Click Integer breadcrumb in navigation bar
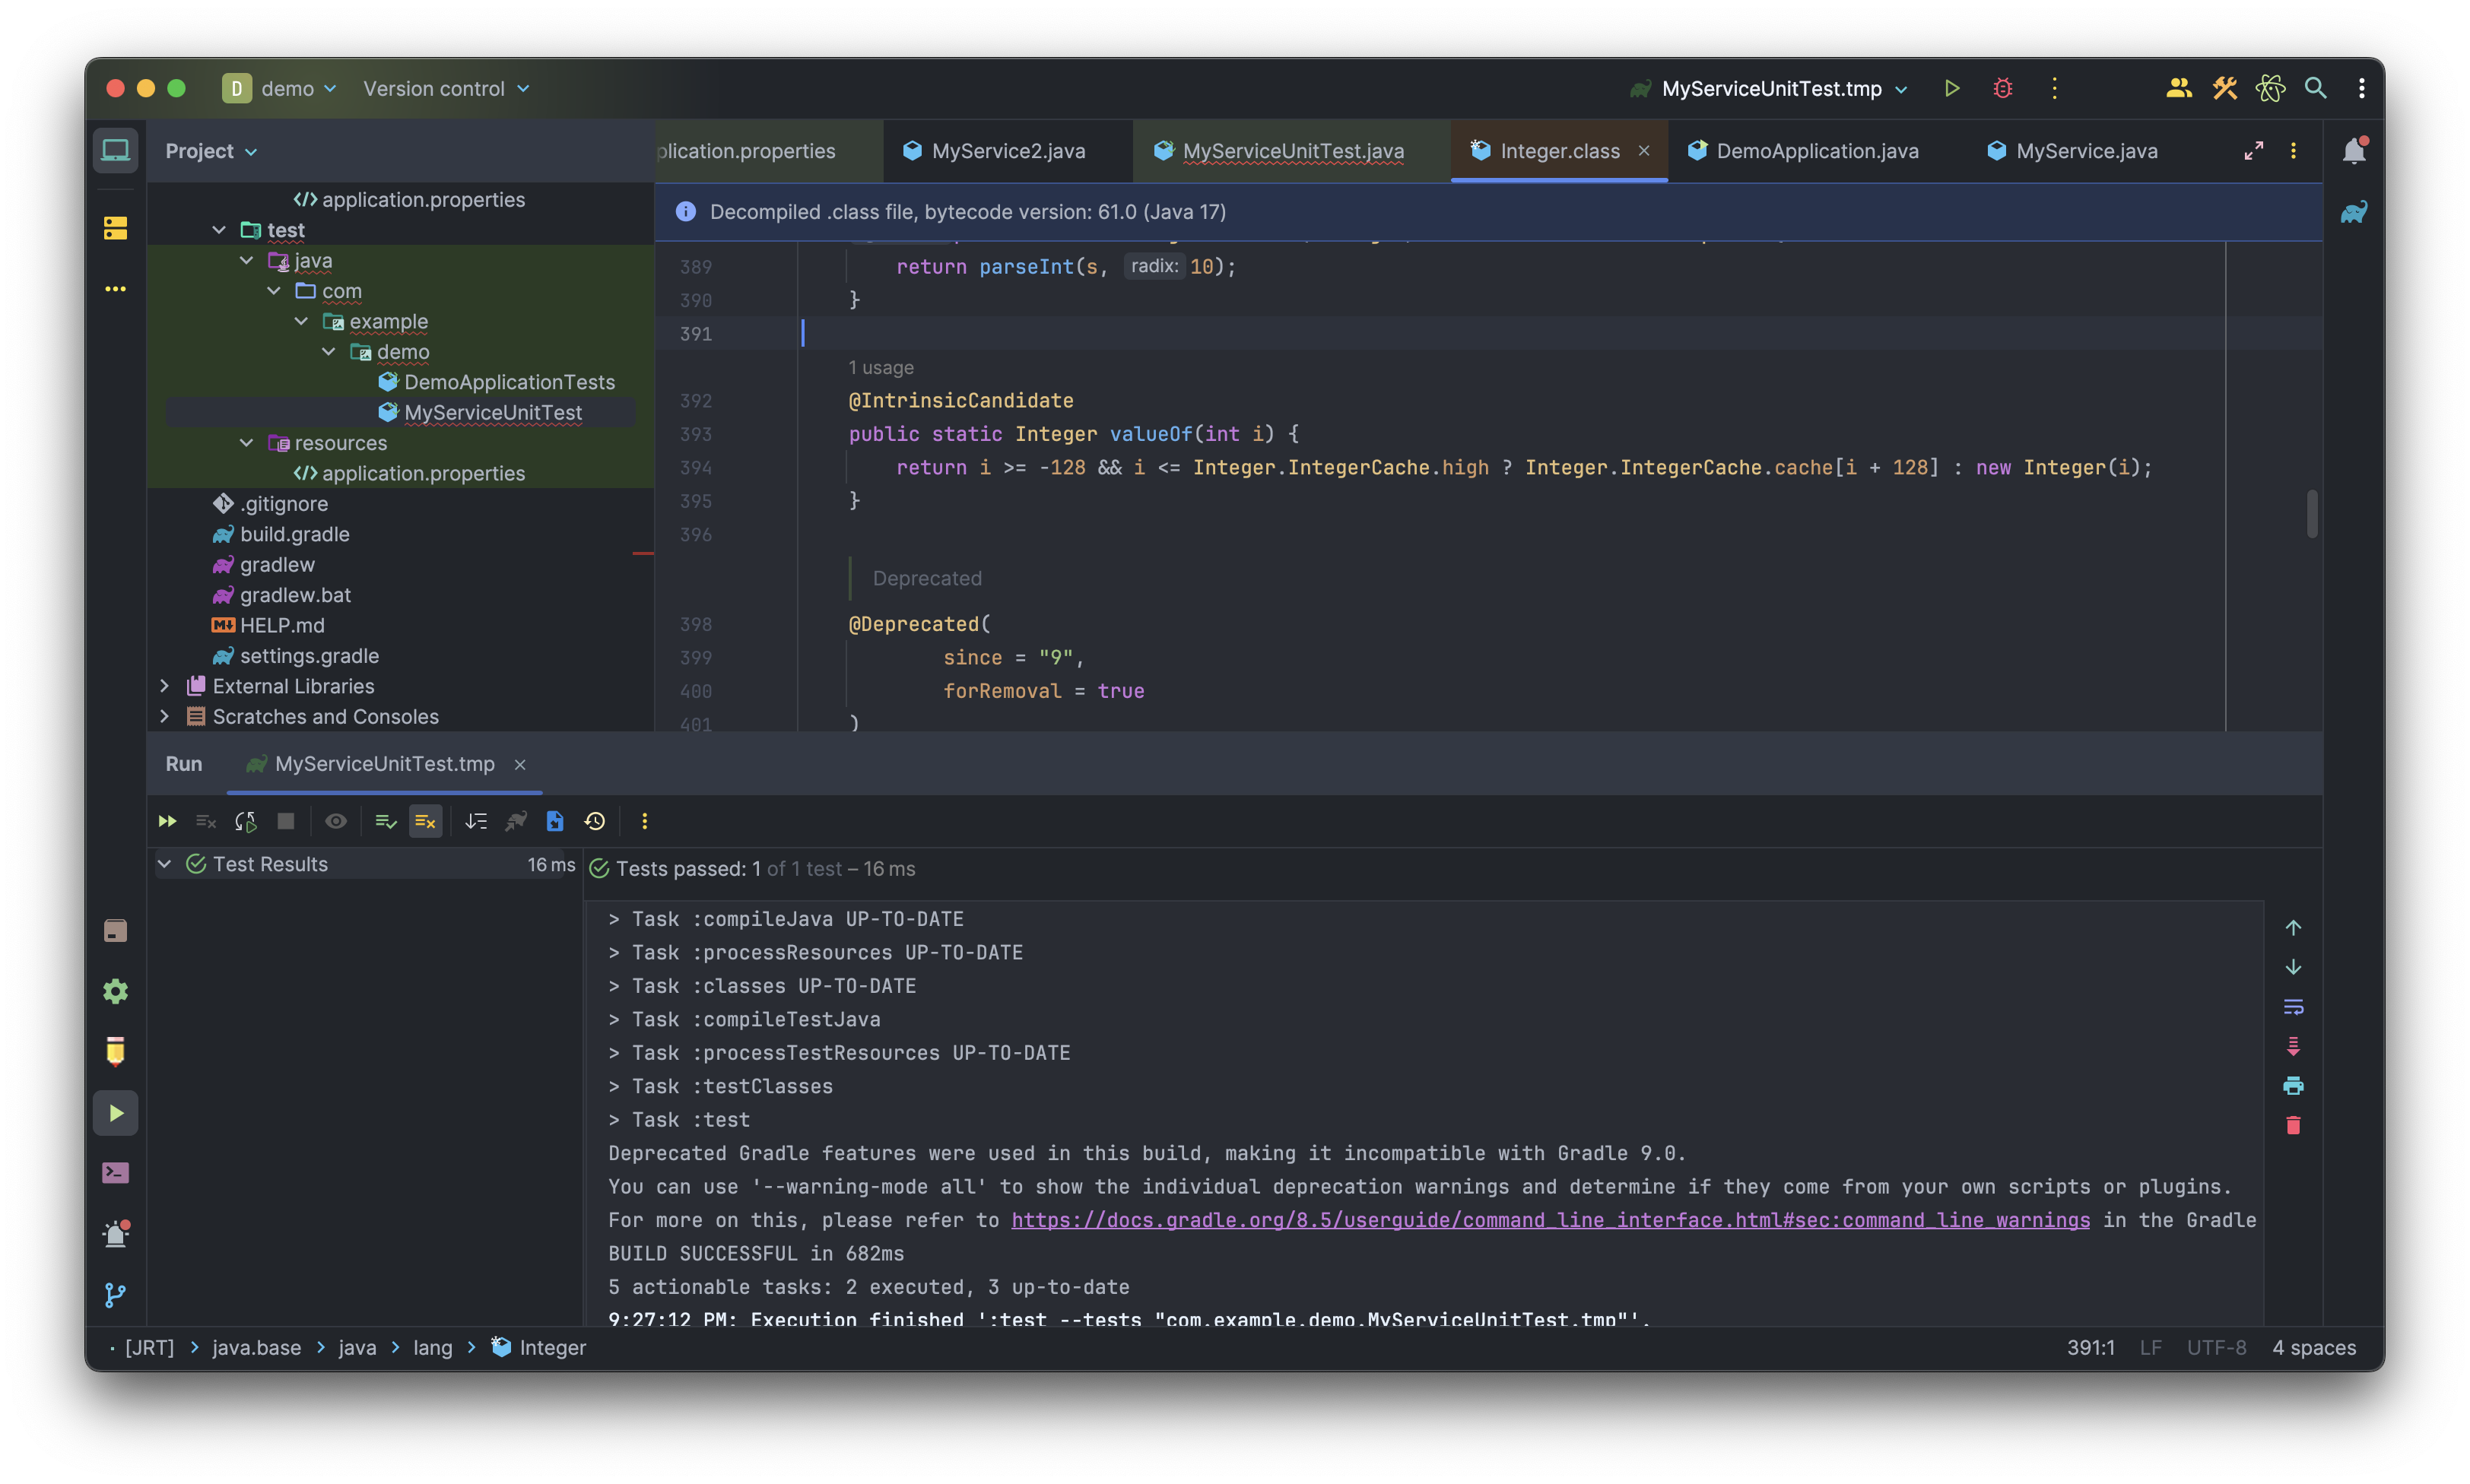 pos(539,1348)
